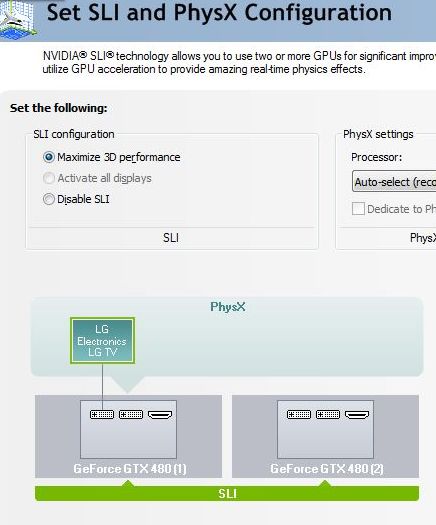
Task: Click second DVI port on GTX 480 (1)
Action: (x=131, y=415)
